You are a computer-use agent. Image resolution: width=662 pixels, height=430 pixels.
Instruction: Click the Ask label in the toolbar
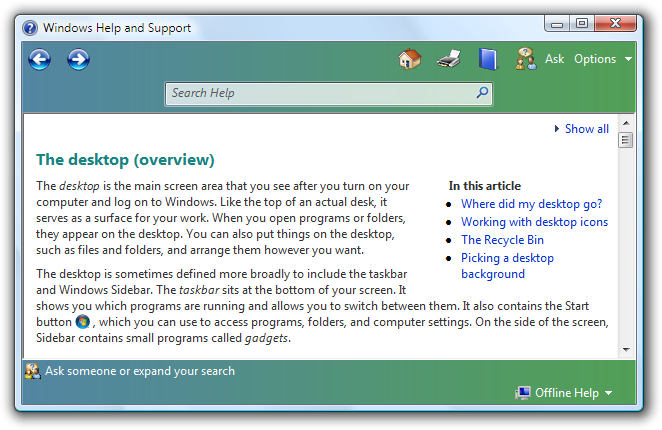pos(554,59)
